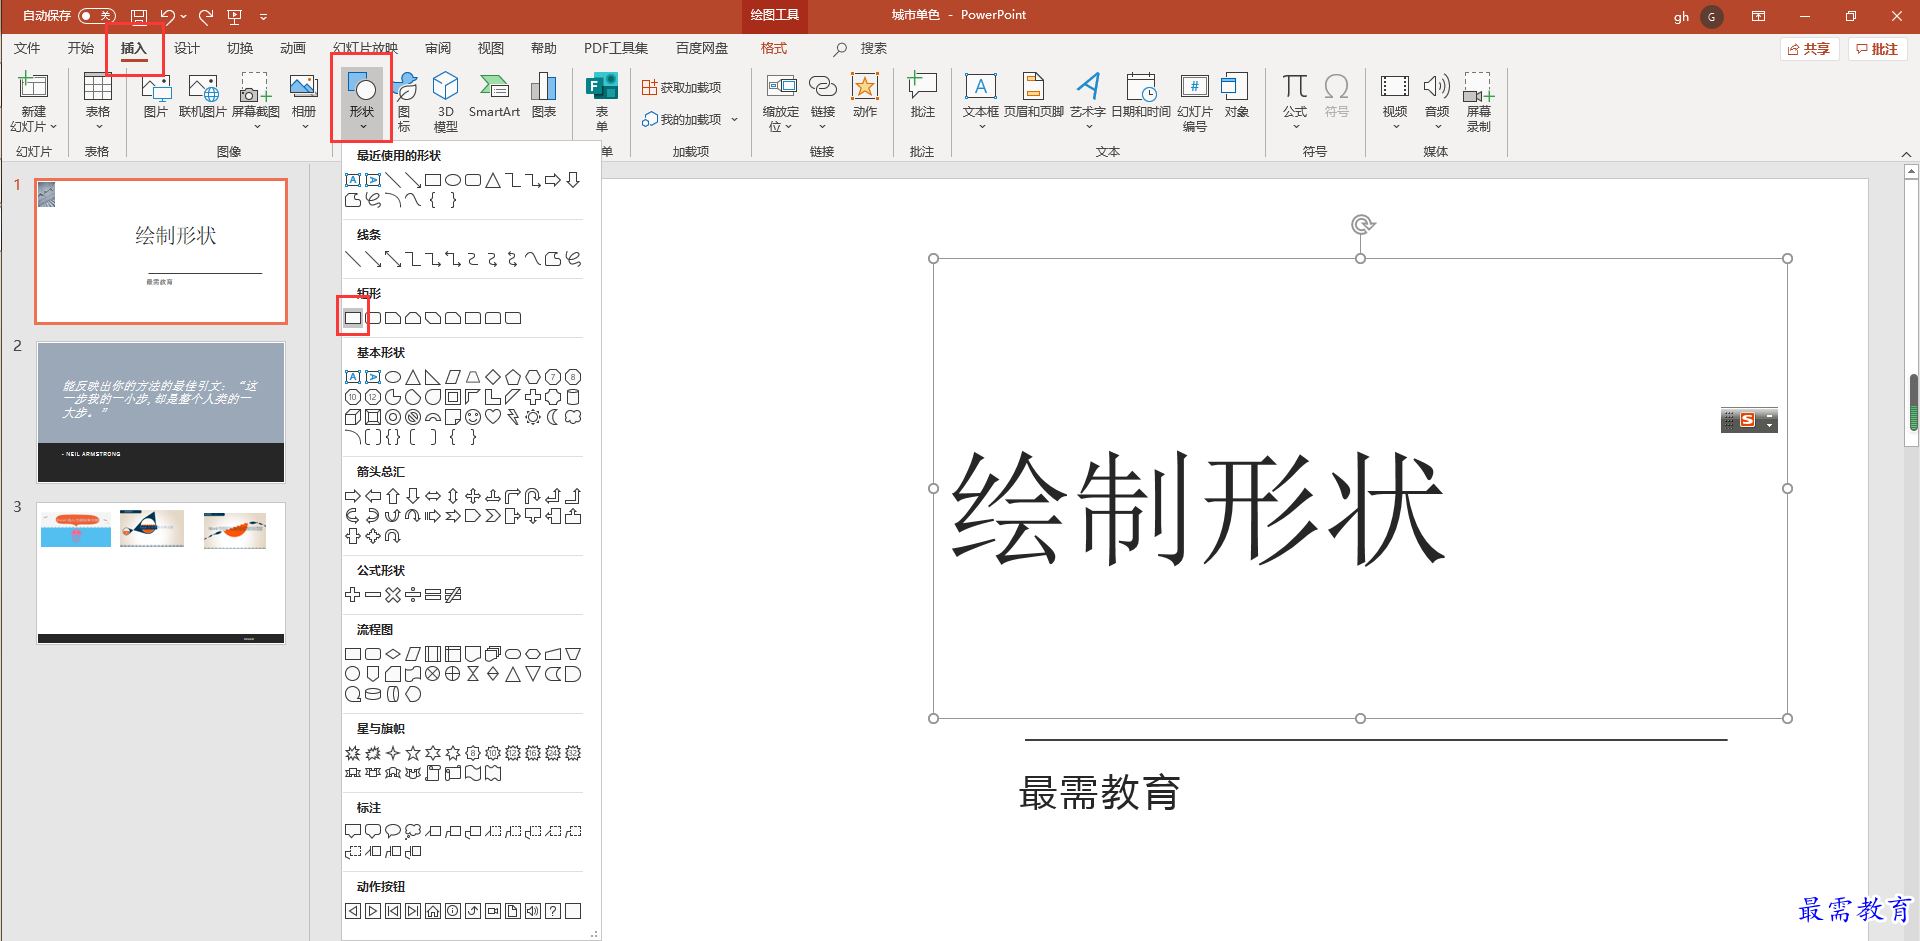Click the 屏幕录制 button
The width and height of the screenshot is (1920, 941).
point(1479,102)
